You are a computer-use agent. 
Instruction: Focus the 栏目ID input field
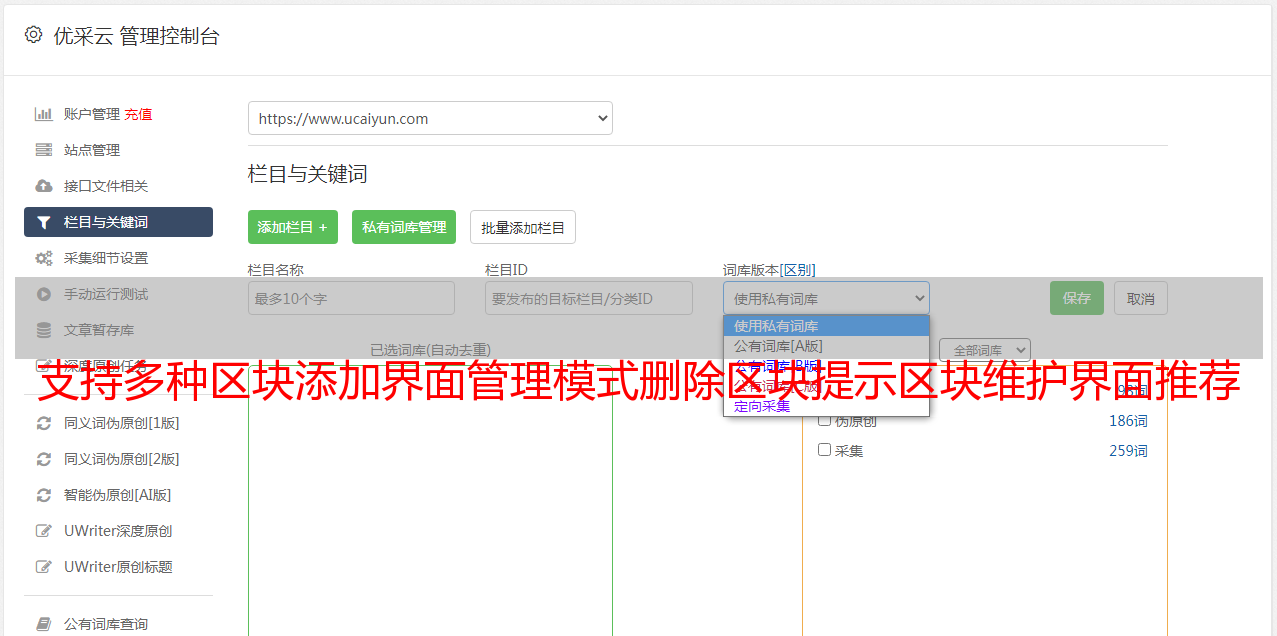pyautogui.click(x=589, y=298)
